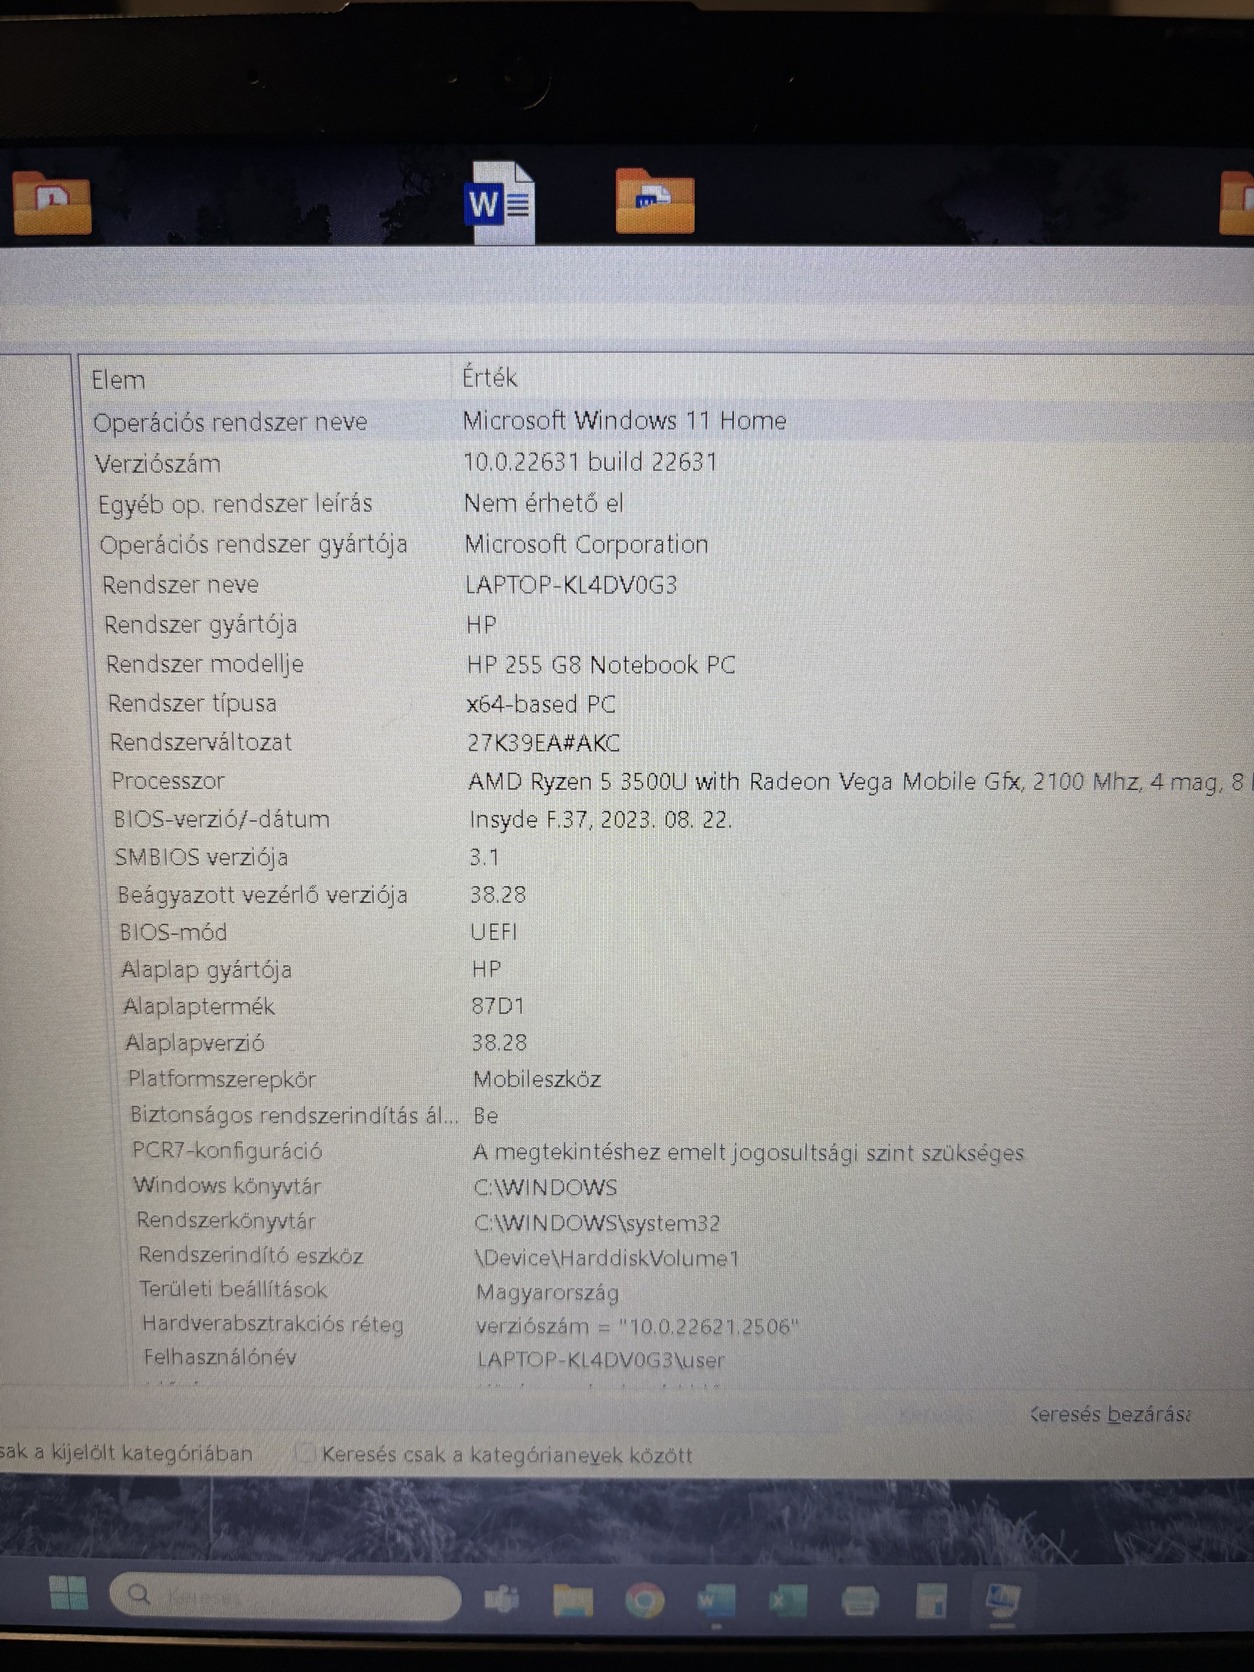This screenshot has width=1254, height=1672.
Task: Open Microsoft Teams from the taskbar
Action: [501, 1600]
